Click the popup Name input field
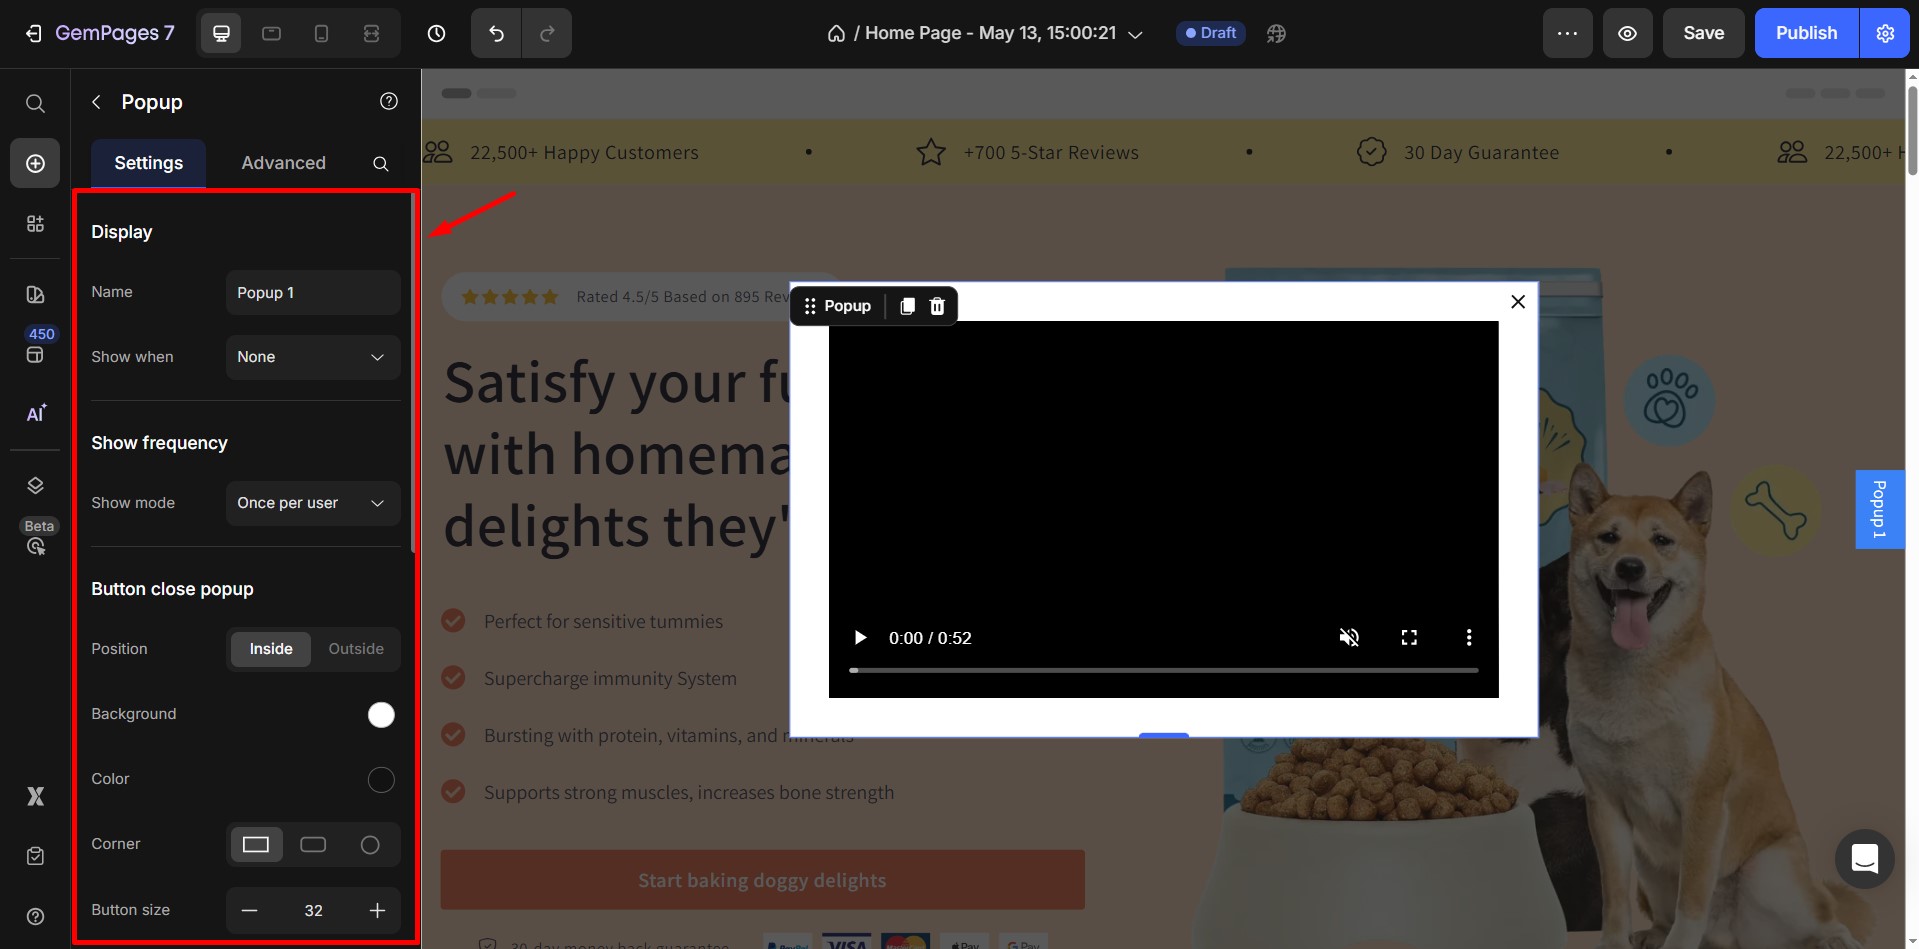This screenshot has width=1919, height=949. [x=312, y=293]
